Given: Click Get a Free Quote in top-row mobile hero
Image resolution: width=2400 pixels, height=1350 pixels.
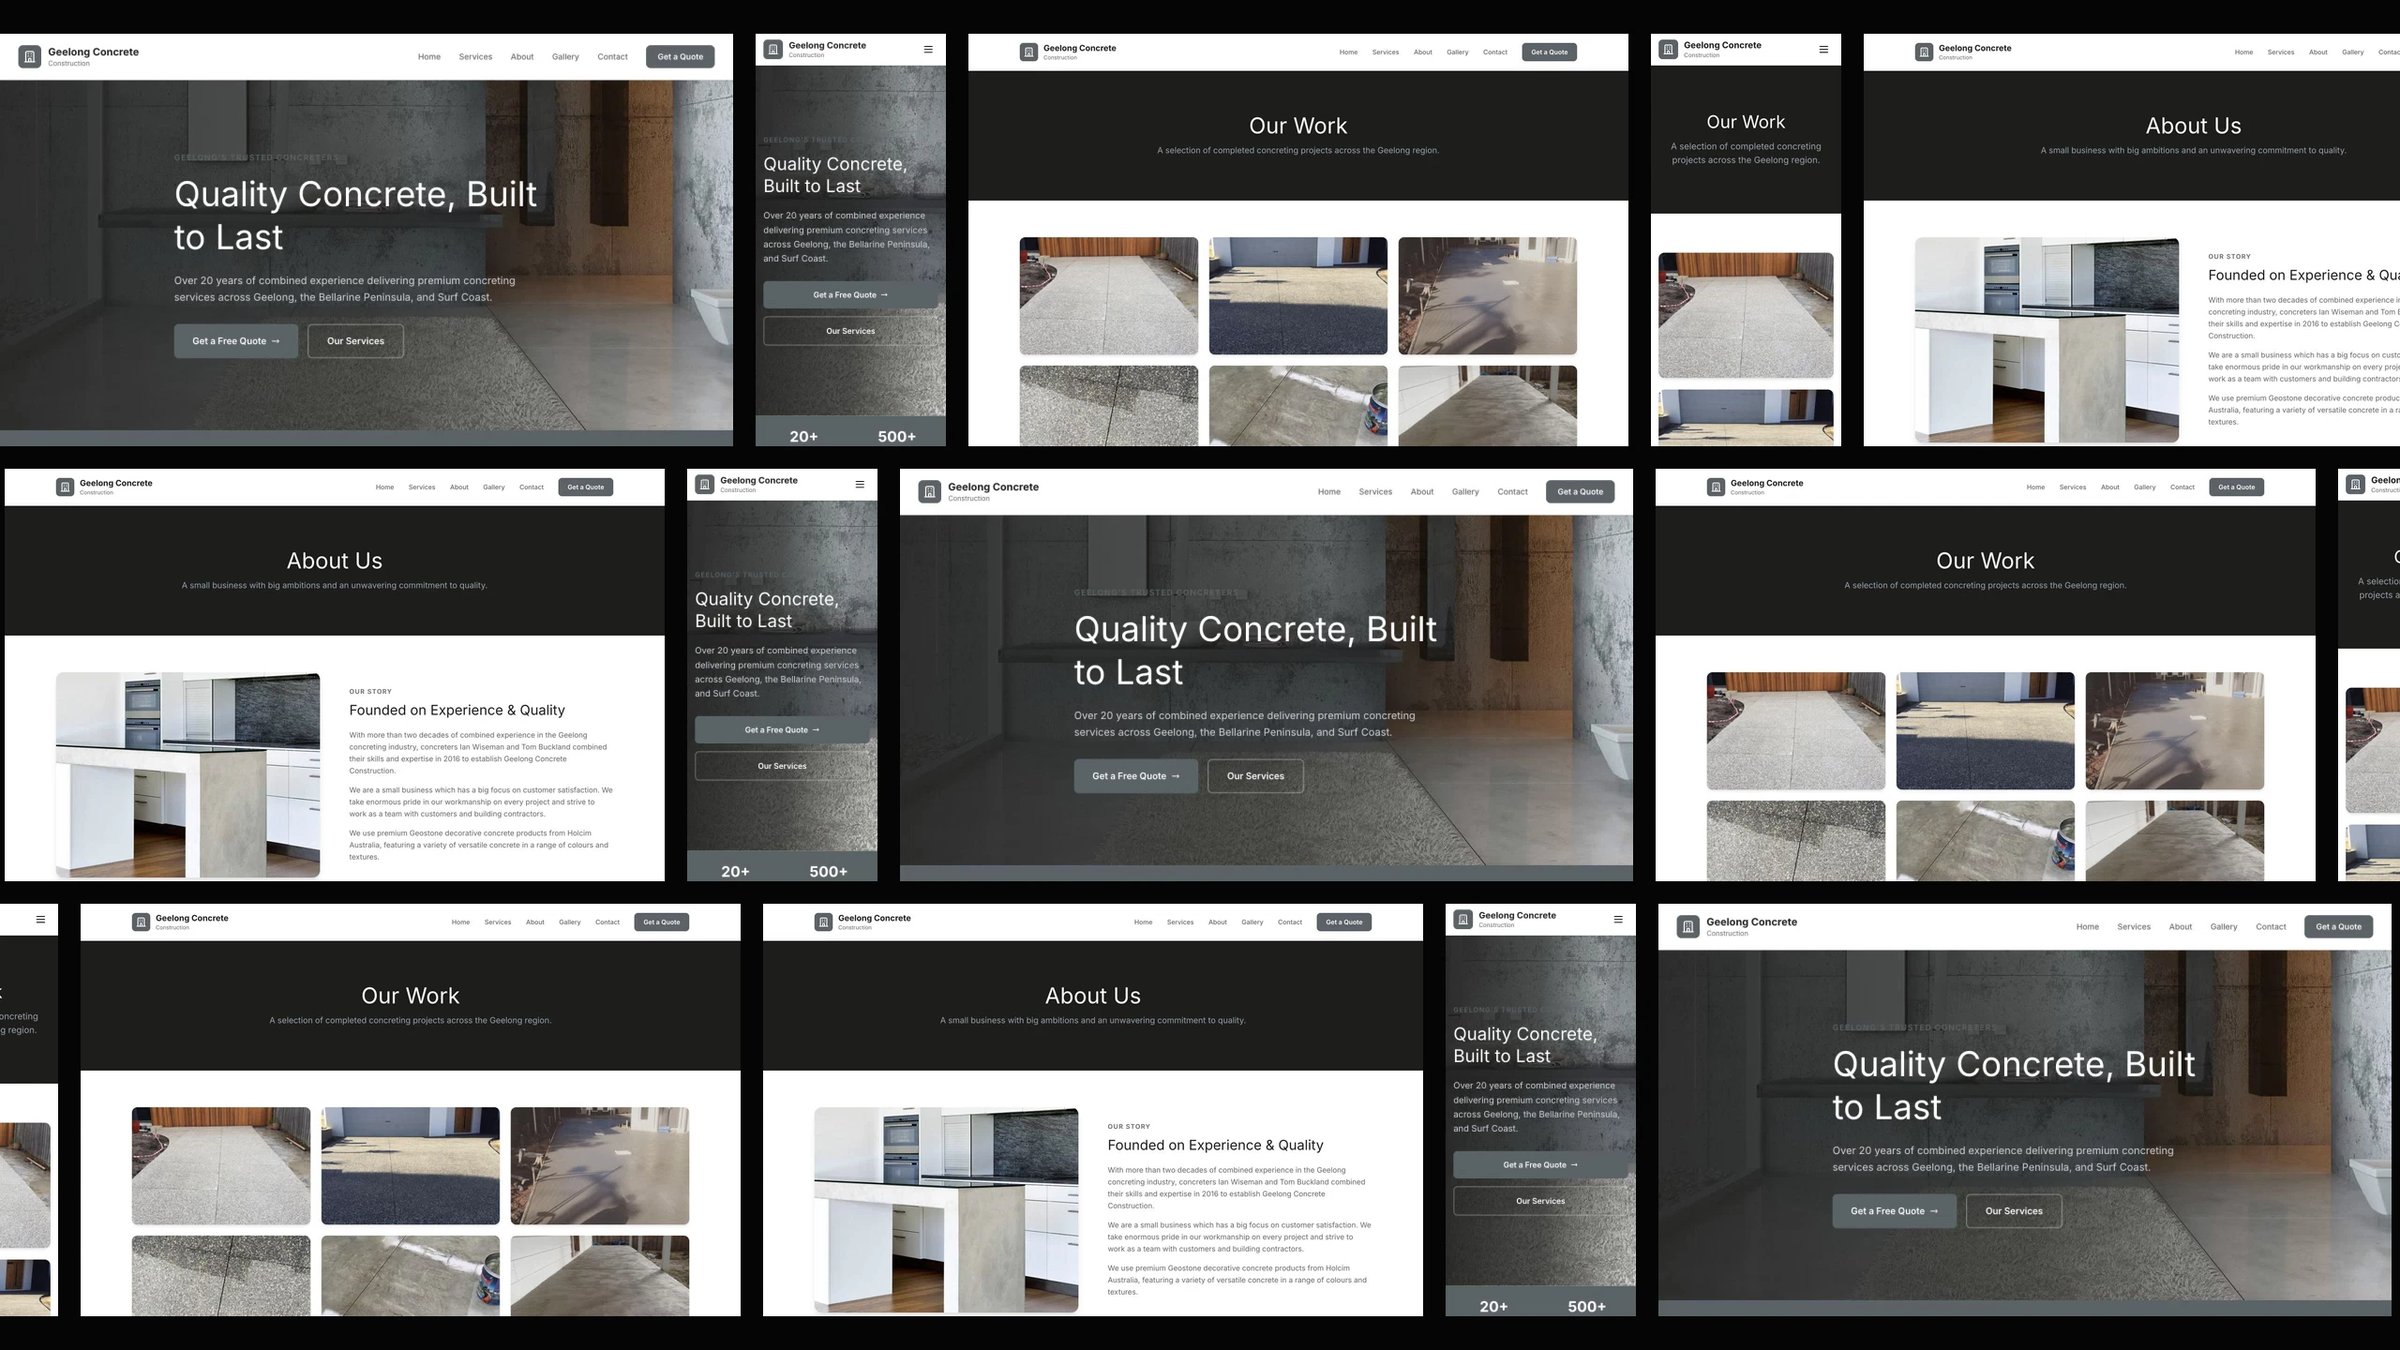Looking at the screenshot, I should [x=850, y=295].
